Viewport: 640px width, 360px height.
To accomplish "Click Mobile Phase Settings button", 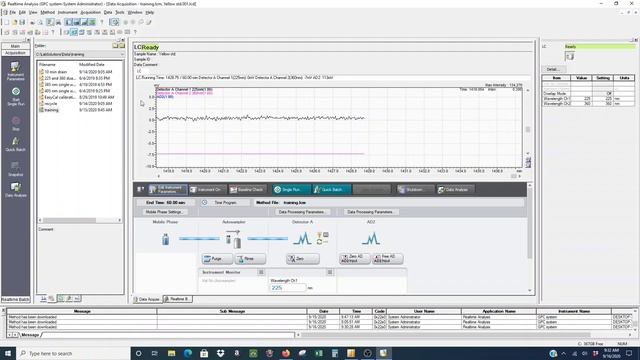I will click(164, 212).
